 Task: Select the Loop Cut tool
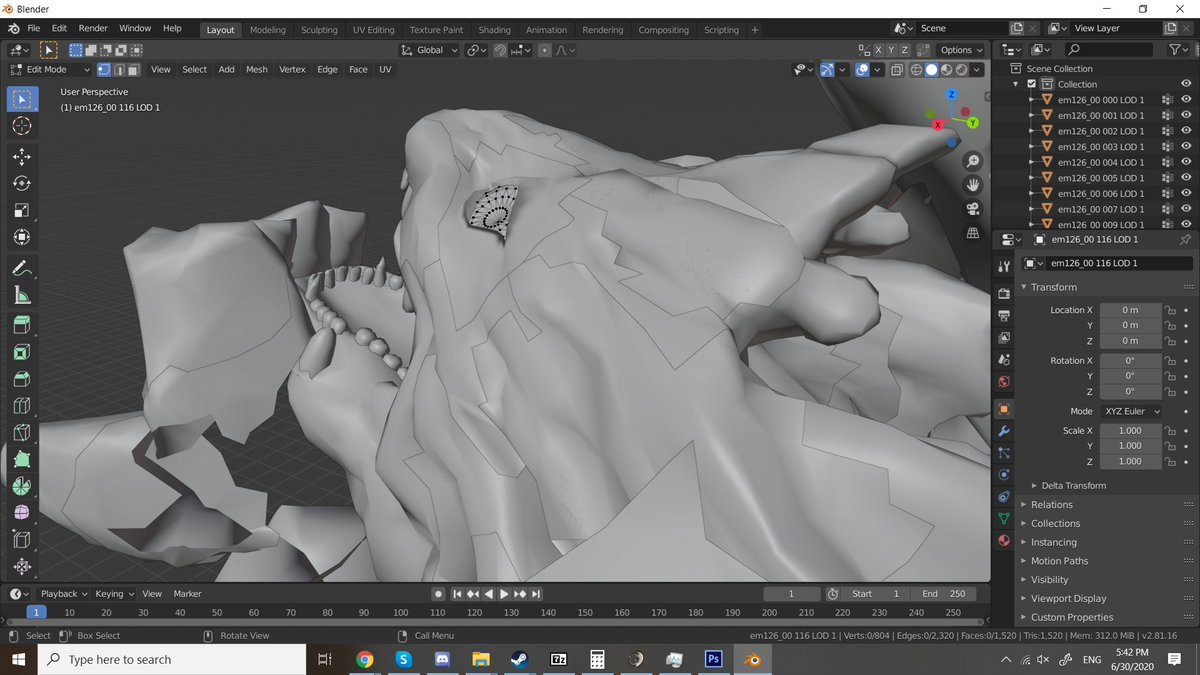pyautogui.click(x=22, y=406)
